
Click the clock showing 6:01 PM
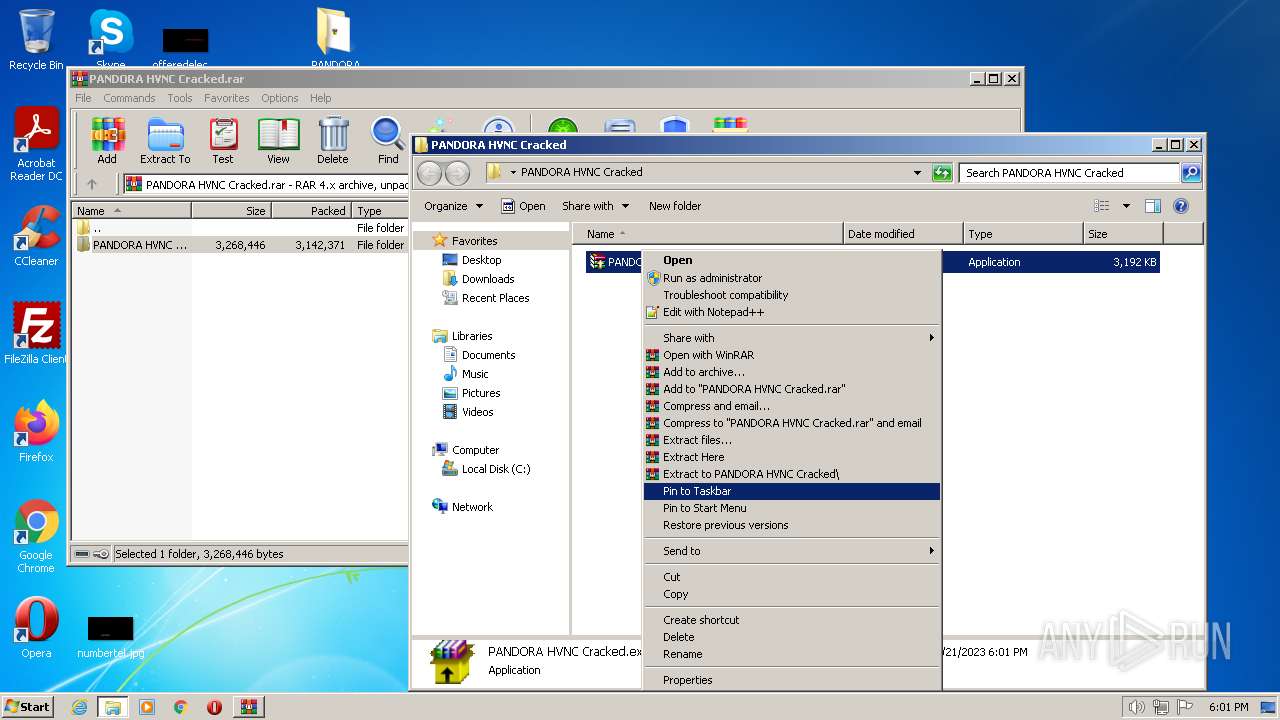[x=1228, y=707]
